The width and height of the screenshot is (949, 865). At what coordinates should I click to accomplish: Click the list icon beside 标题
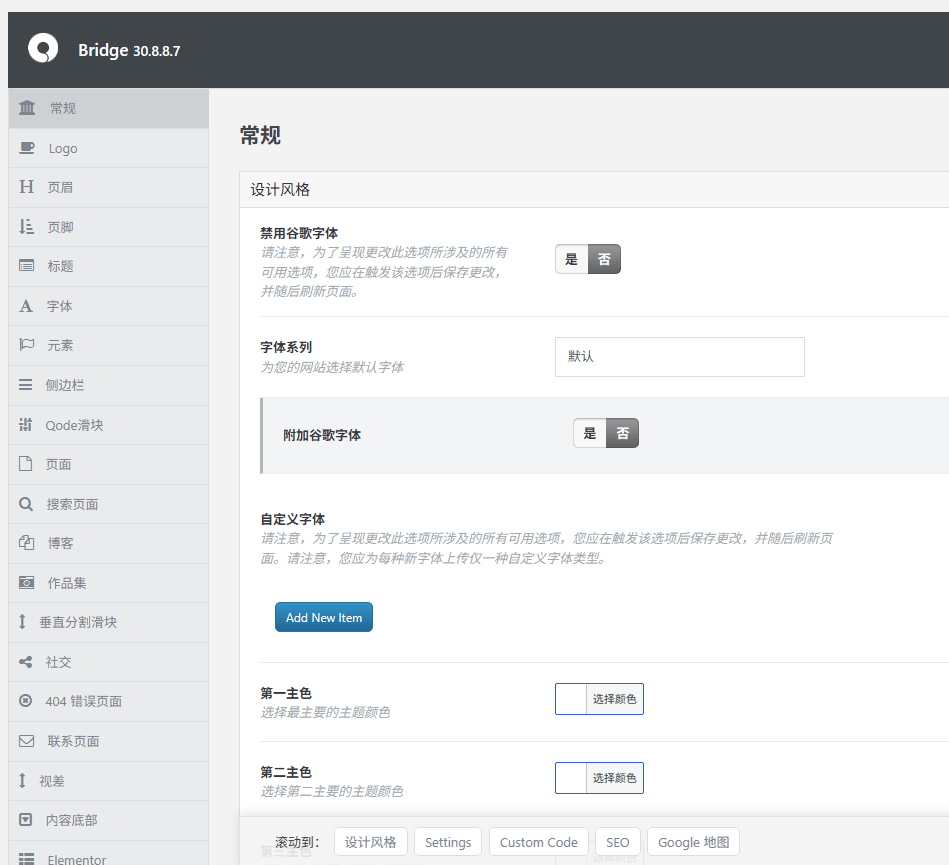point(27,266)
